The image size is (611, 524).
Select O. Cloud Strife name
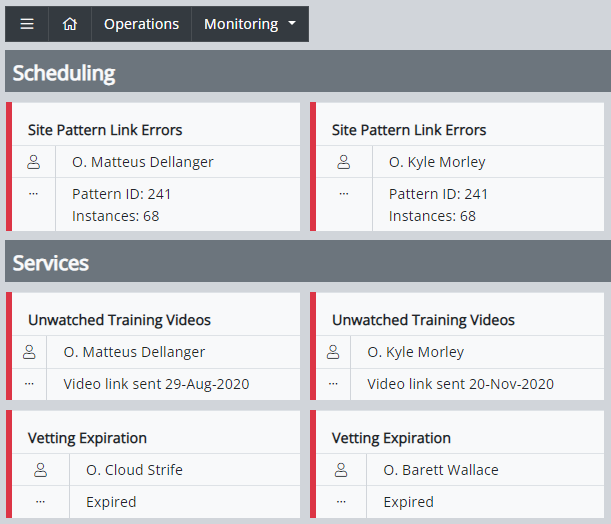coord(134,470)
